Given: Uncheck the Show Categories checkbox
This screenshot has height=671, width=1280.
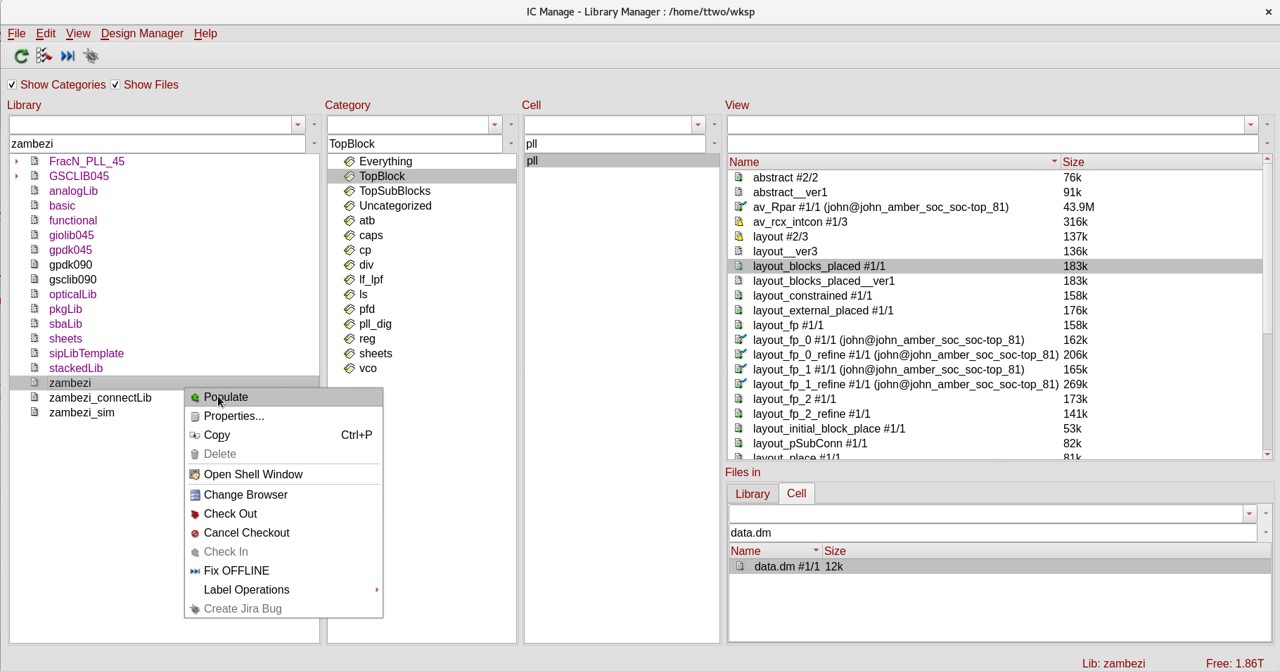Looking at the screenshot, I should 12,85.
